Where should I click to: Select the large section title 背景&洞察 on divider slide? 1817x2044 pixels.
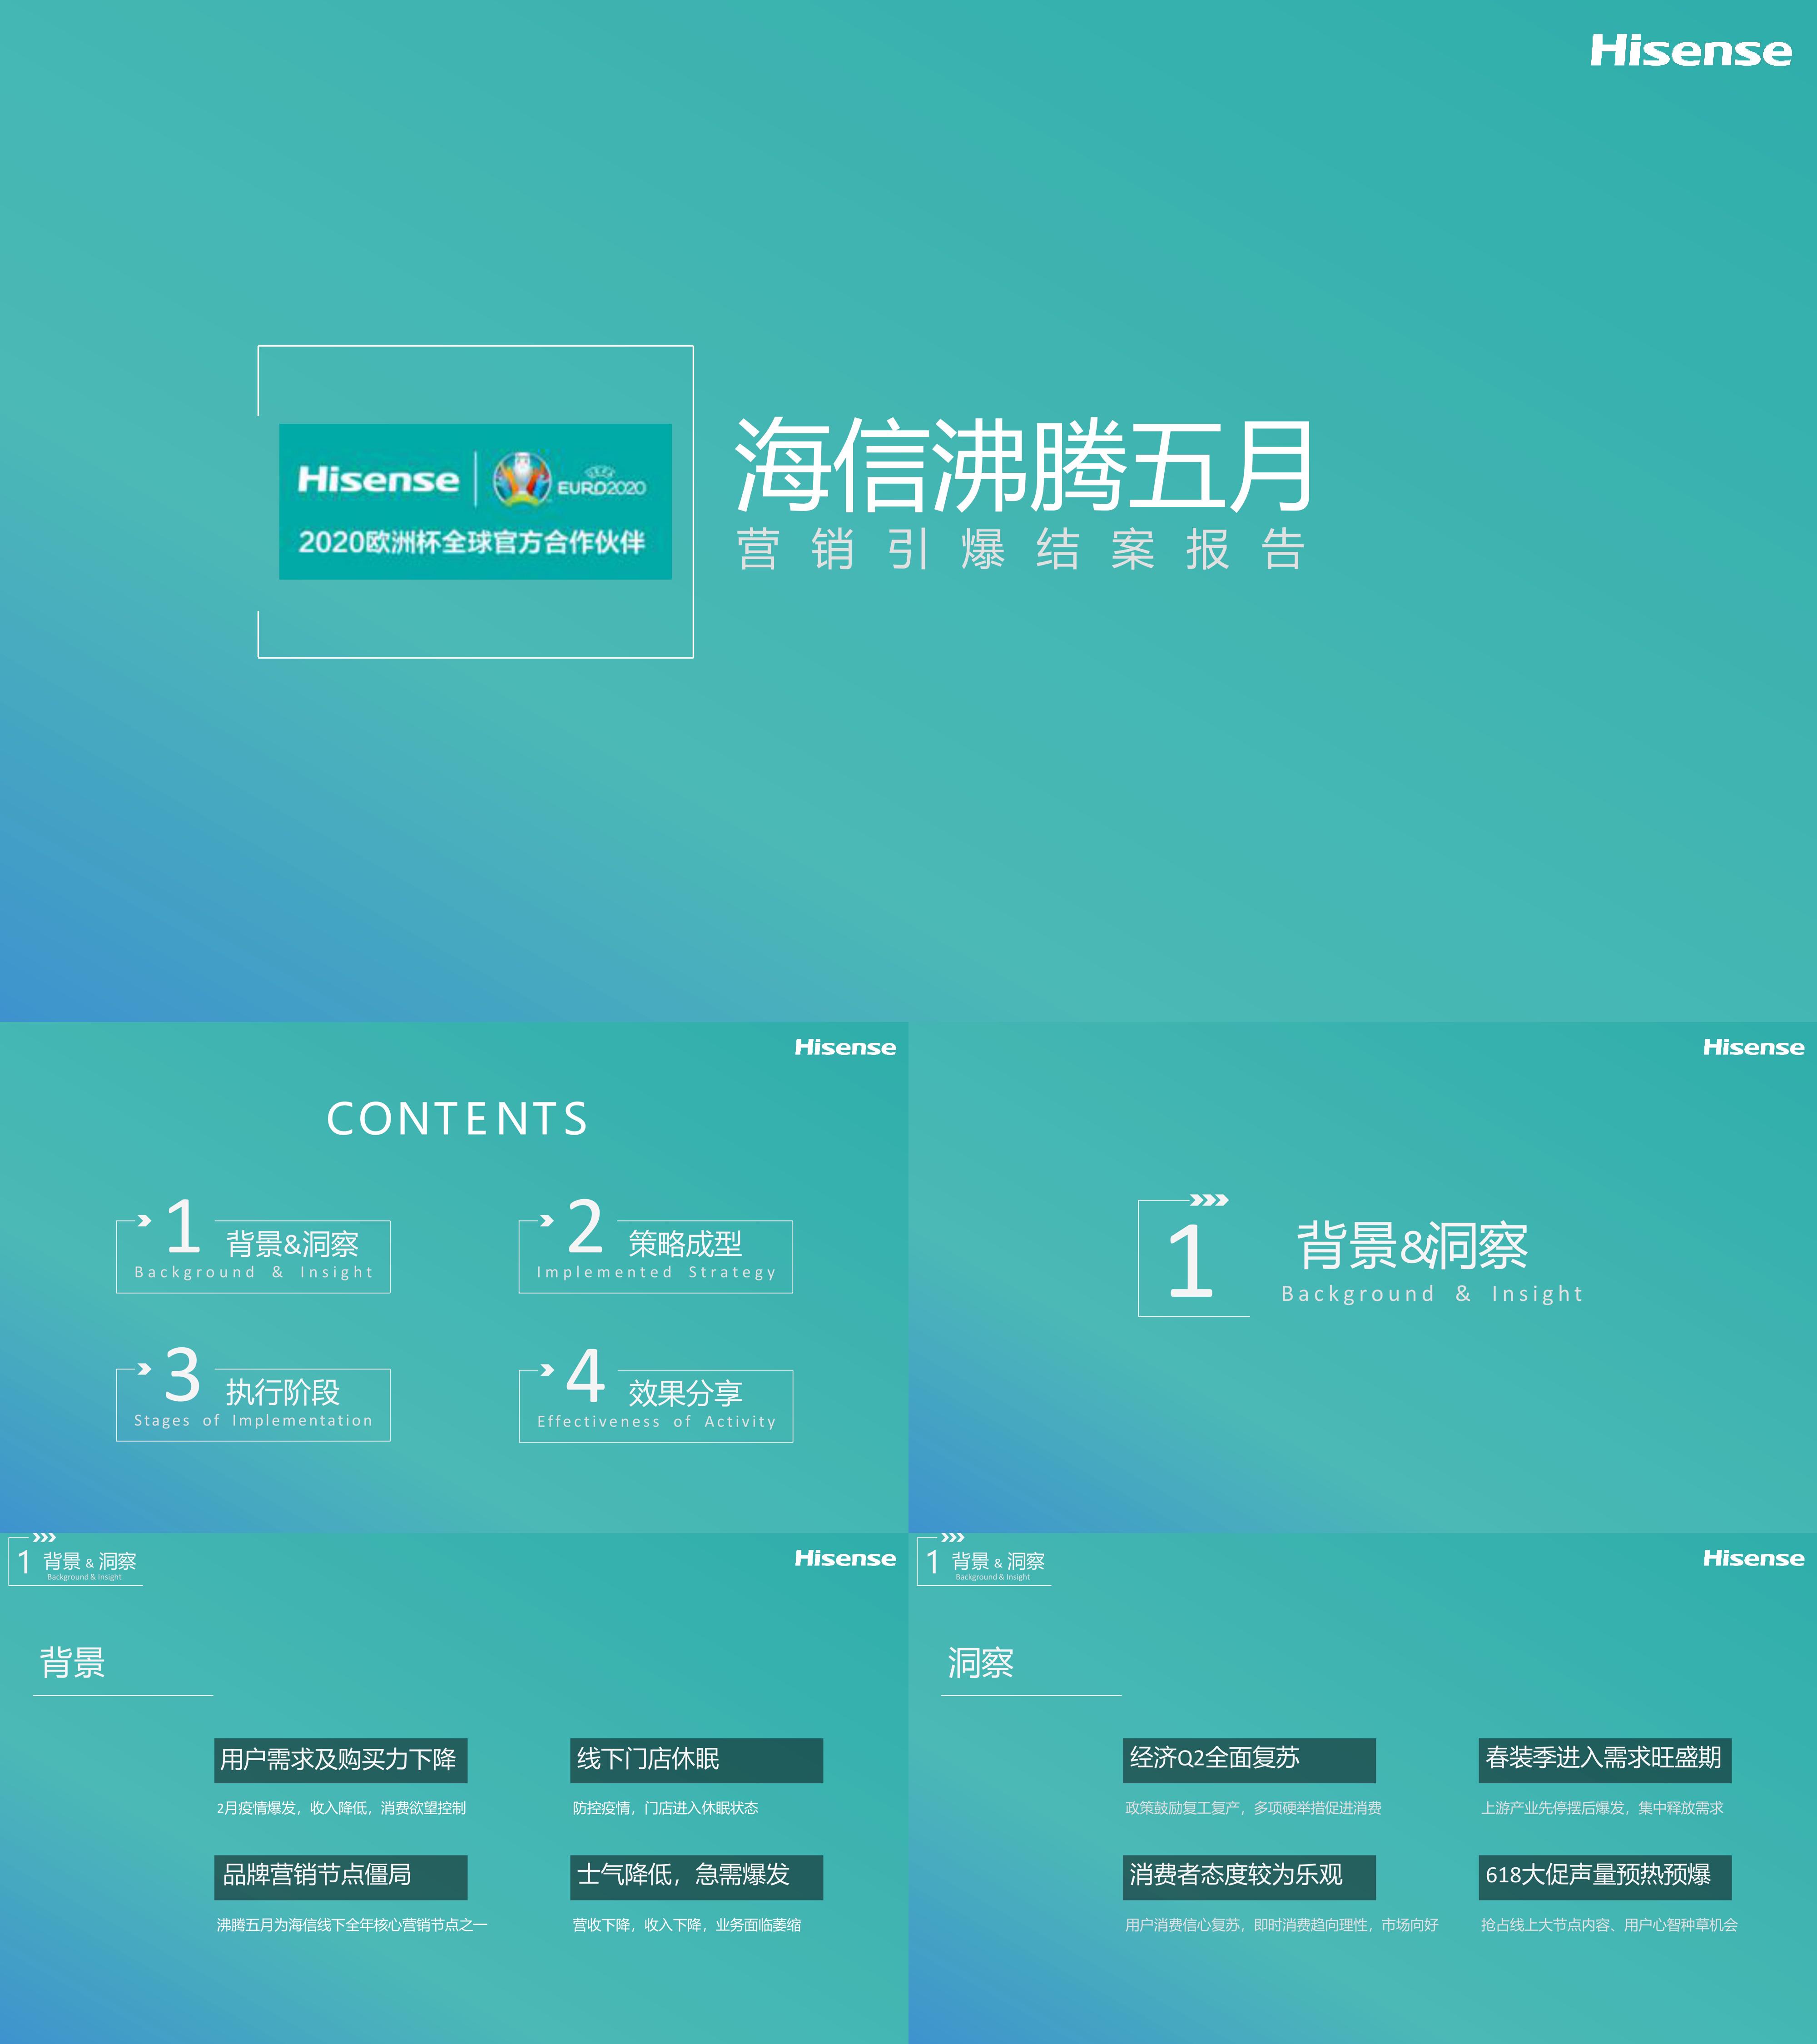click(1412, 1246)
